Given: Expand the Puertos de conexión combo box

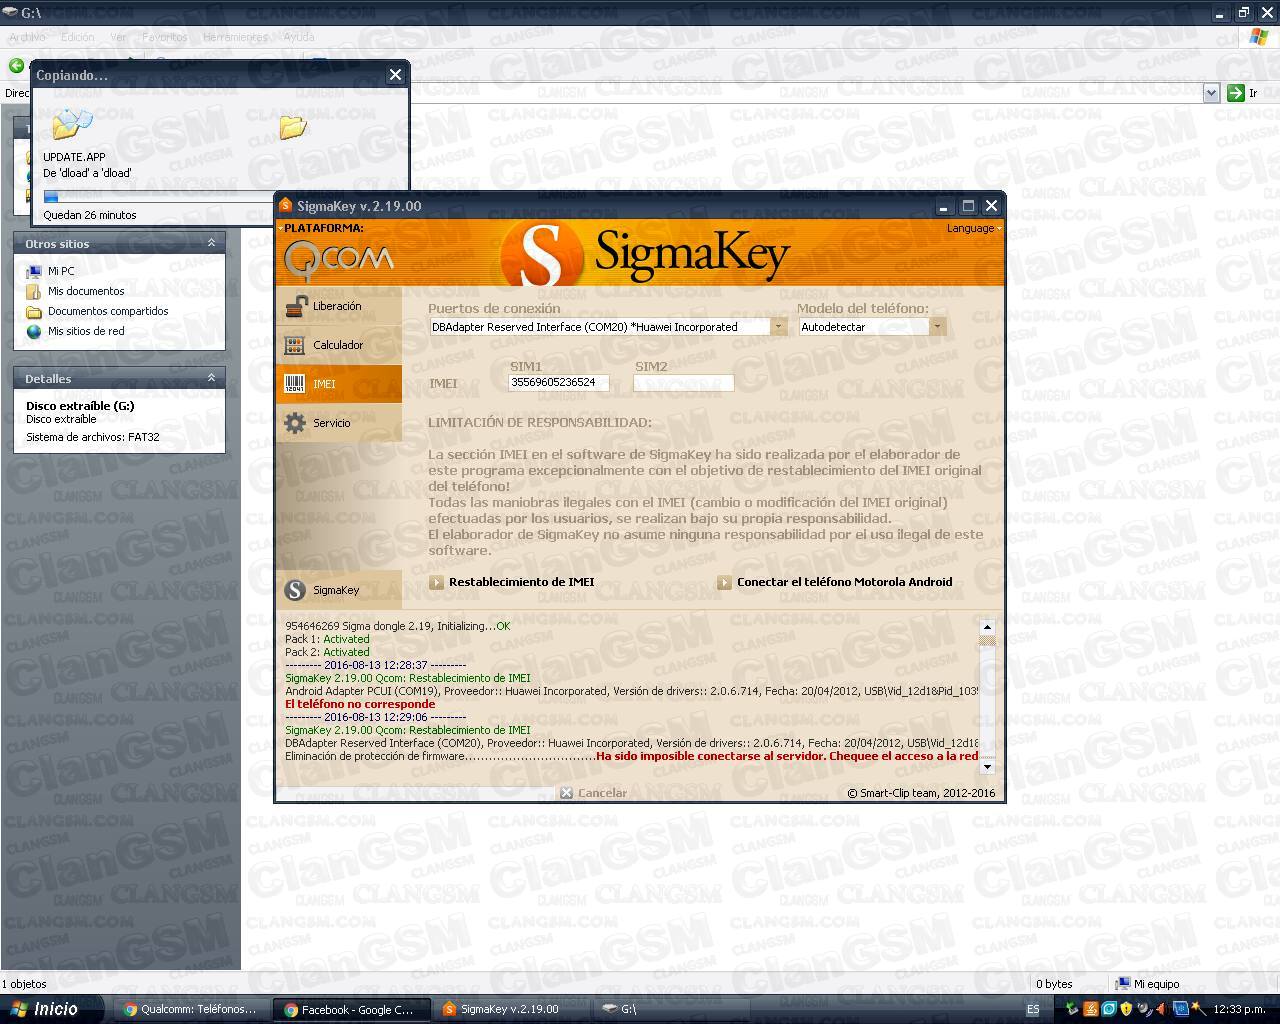Looking at the screenshot, I should tap(778, 327).
